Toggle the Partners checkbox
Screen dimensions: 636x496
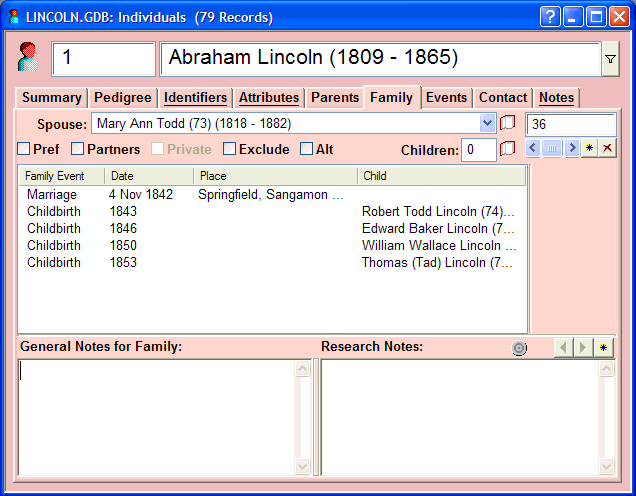(78, 149)
